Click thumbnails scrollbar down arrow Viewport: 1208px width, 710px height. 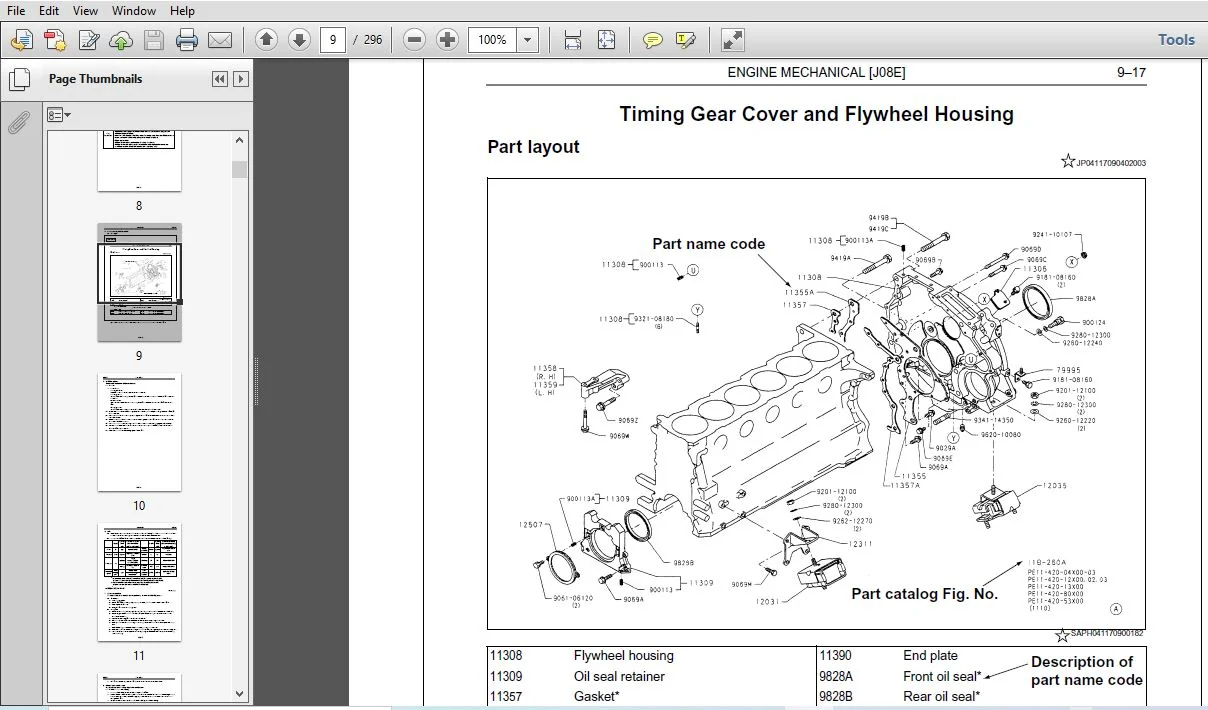pyautogui.click(x=240, y=694)
